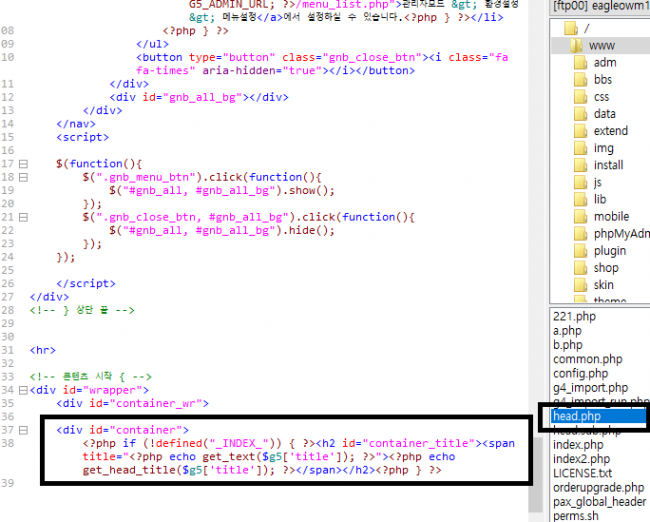Collapse the code fold at line 18
The image size is (650, 522).
click(24, 177)
